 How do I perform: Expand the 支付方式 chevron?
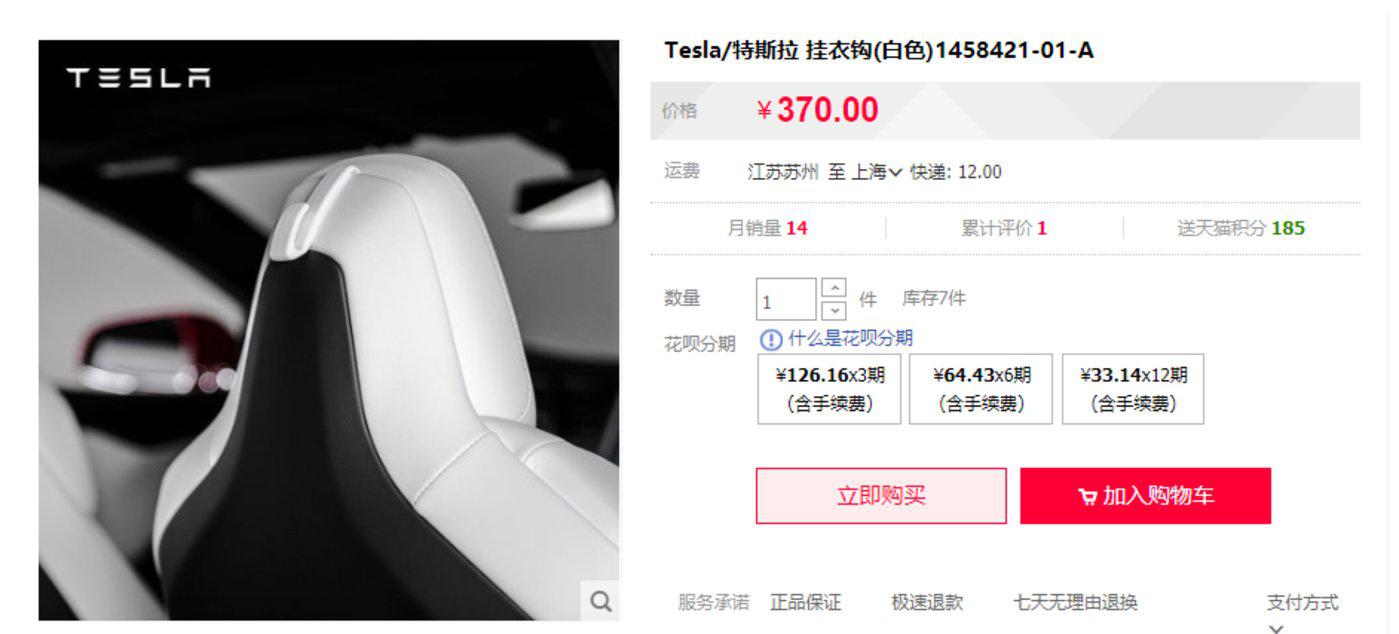pos(1276,628)
